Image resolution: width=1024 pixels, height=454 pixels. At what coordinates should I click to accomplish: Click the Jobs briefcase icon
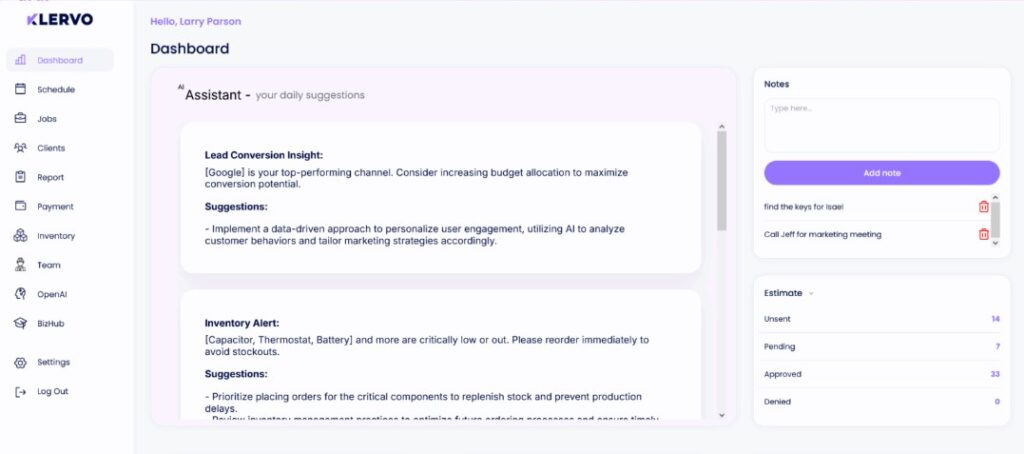tap(21, 118)
